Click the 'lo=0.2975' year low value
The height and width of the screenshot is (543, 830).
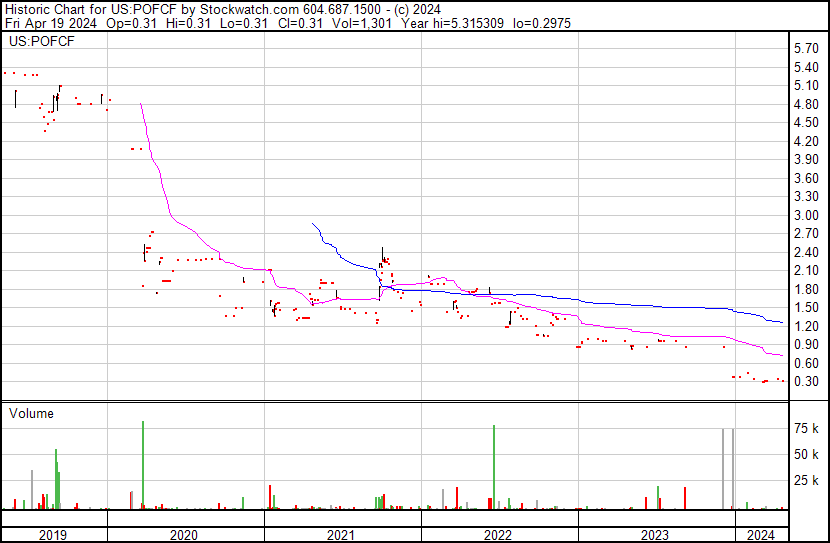542,23
